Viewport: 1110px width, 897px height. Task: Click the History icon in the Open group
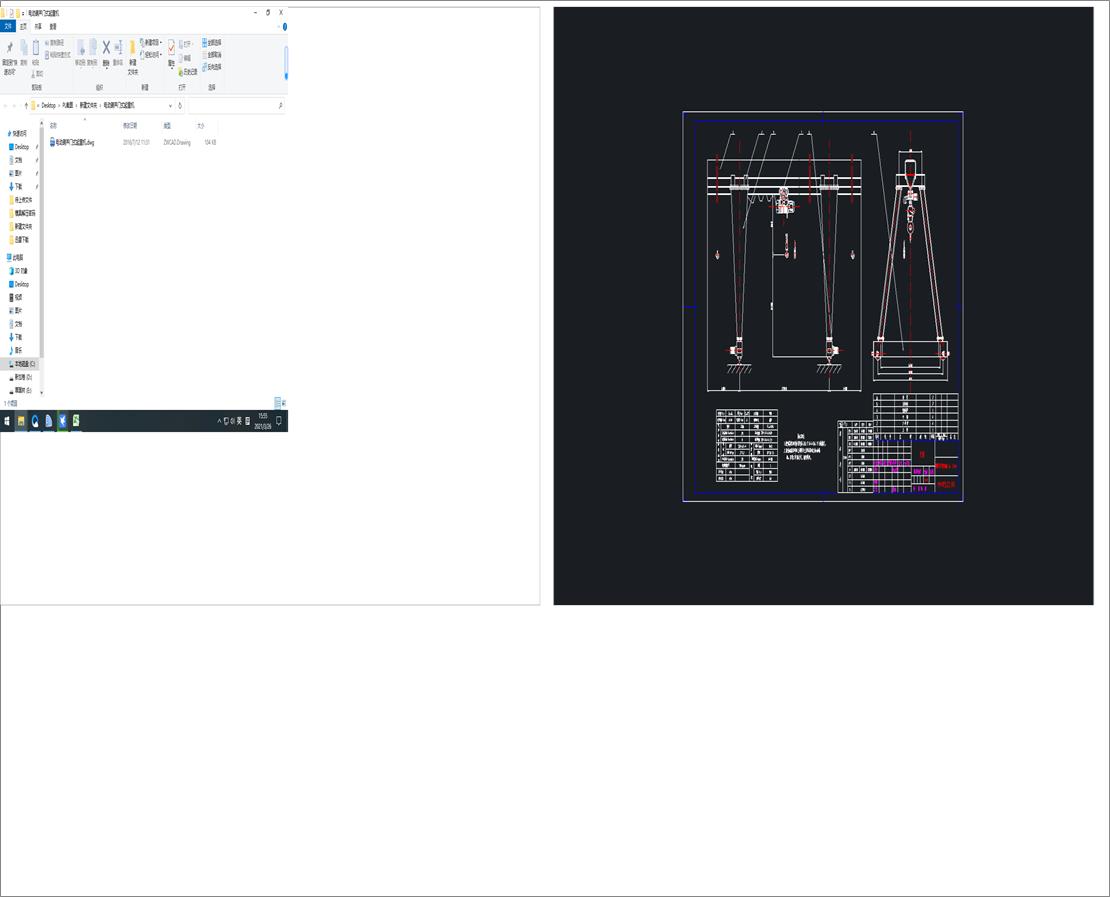pyautogui.click(x=180, y=72)
